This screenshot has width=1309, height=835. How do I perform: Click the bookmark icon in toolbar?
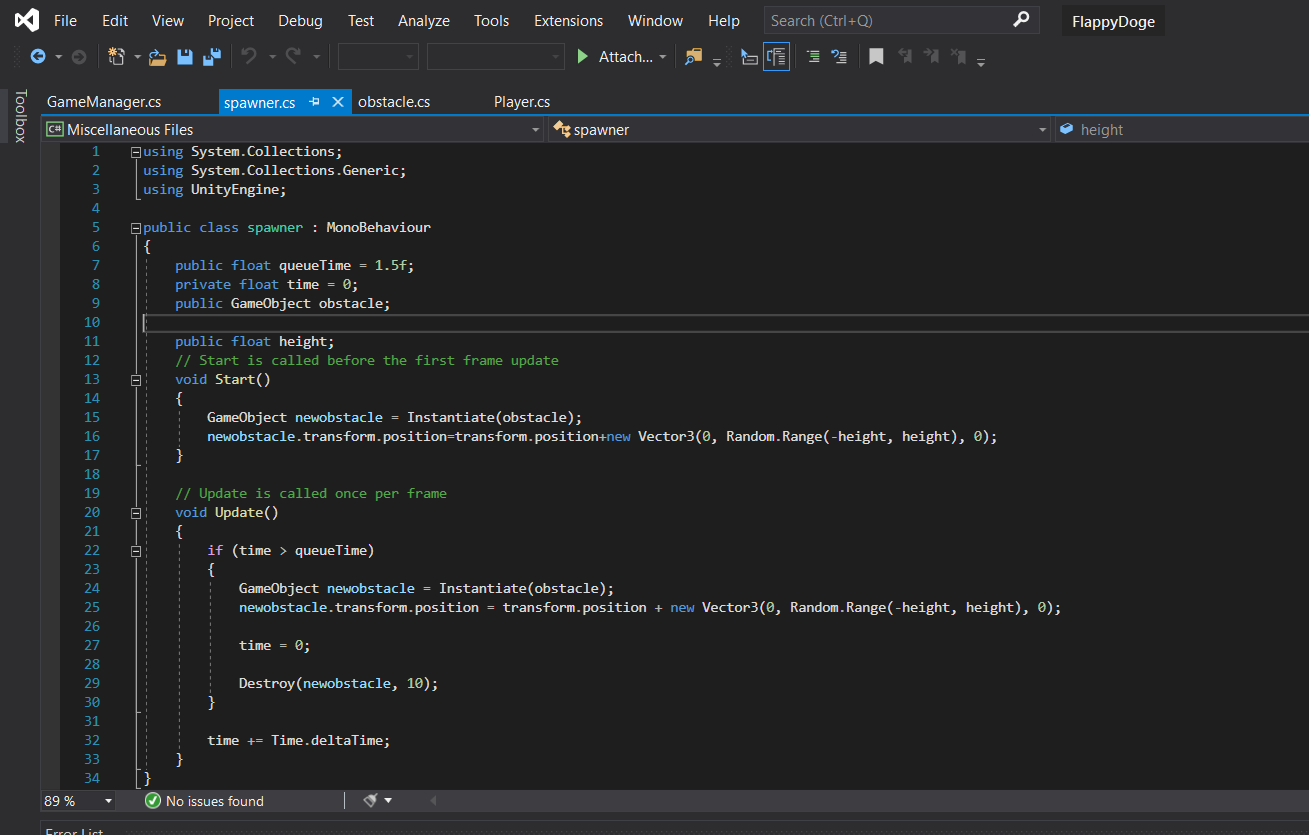click(876, 57)
